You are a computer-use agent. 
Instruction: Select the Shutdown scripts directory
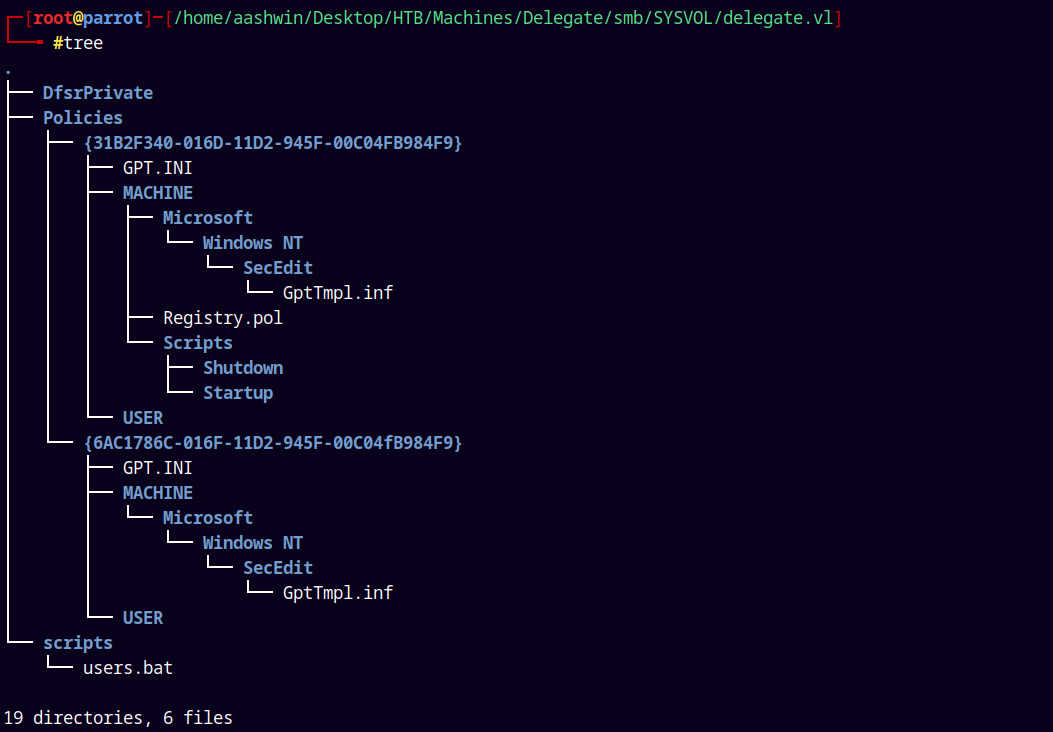pos(243,368)
